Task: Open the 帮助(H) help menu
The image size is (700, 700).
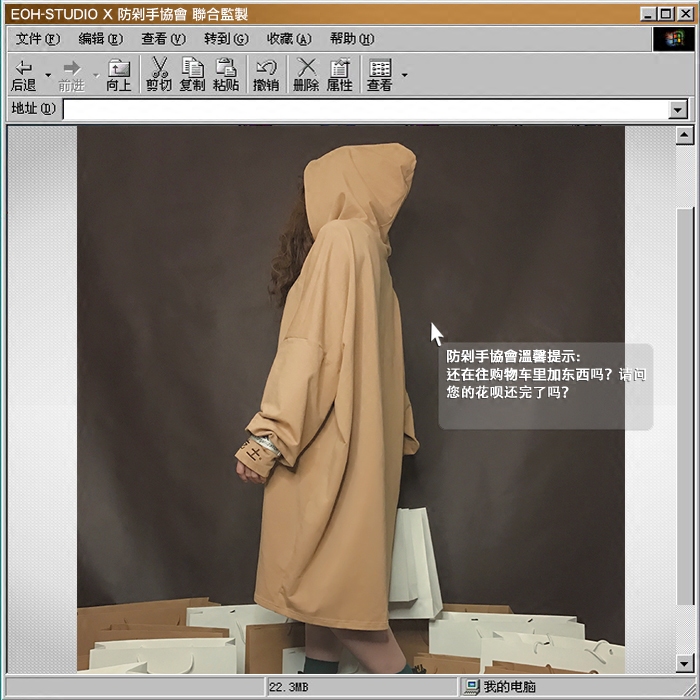Action: pos(351,39)
